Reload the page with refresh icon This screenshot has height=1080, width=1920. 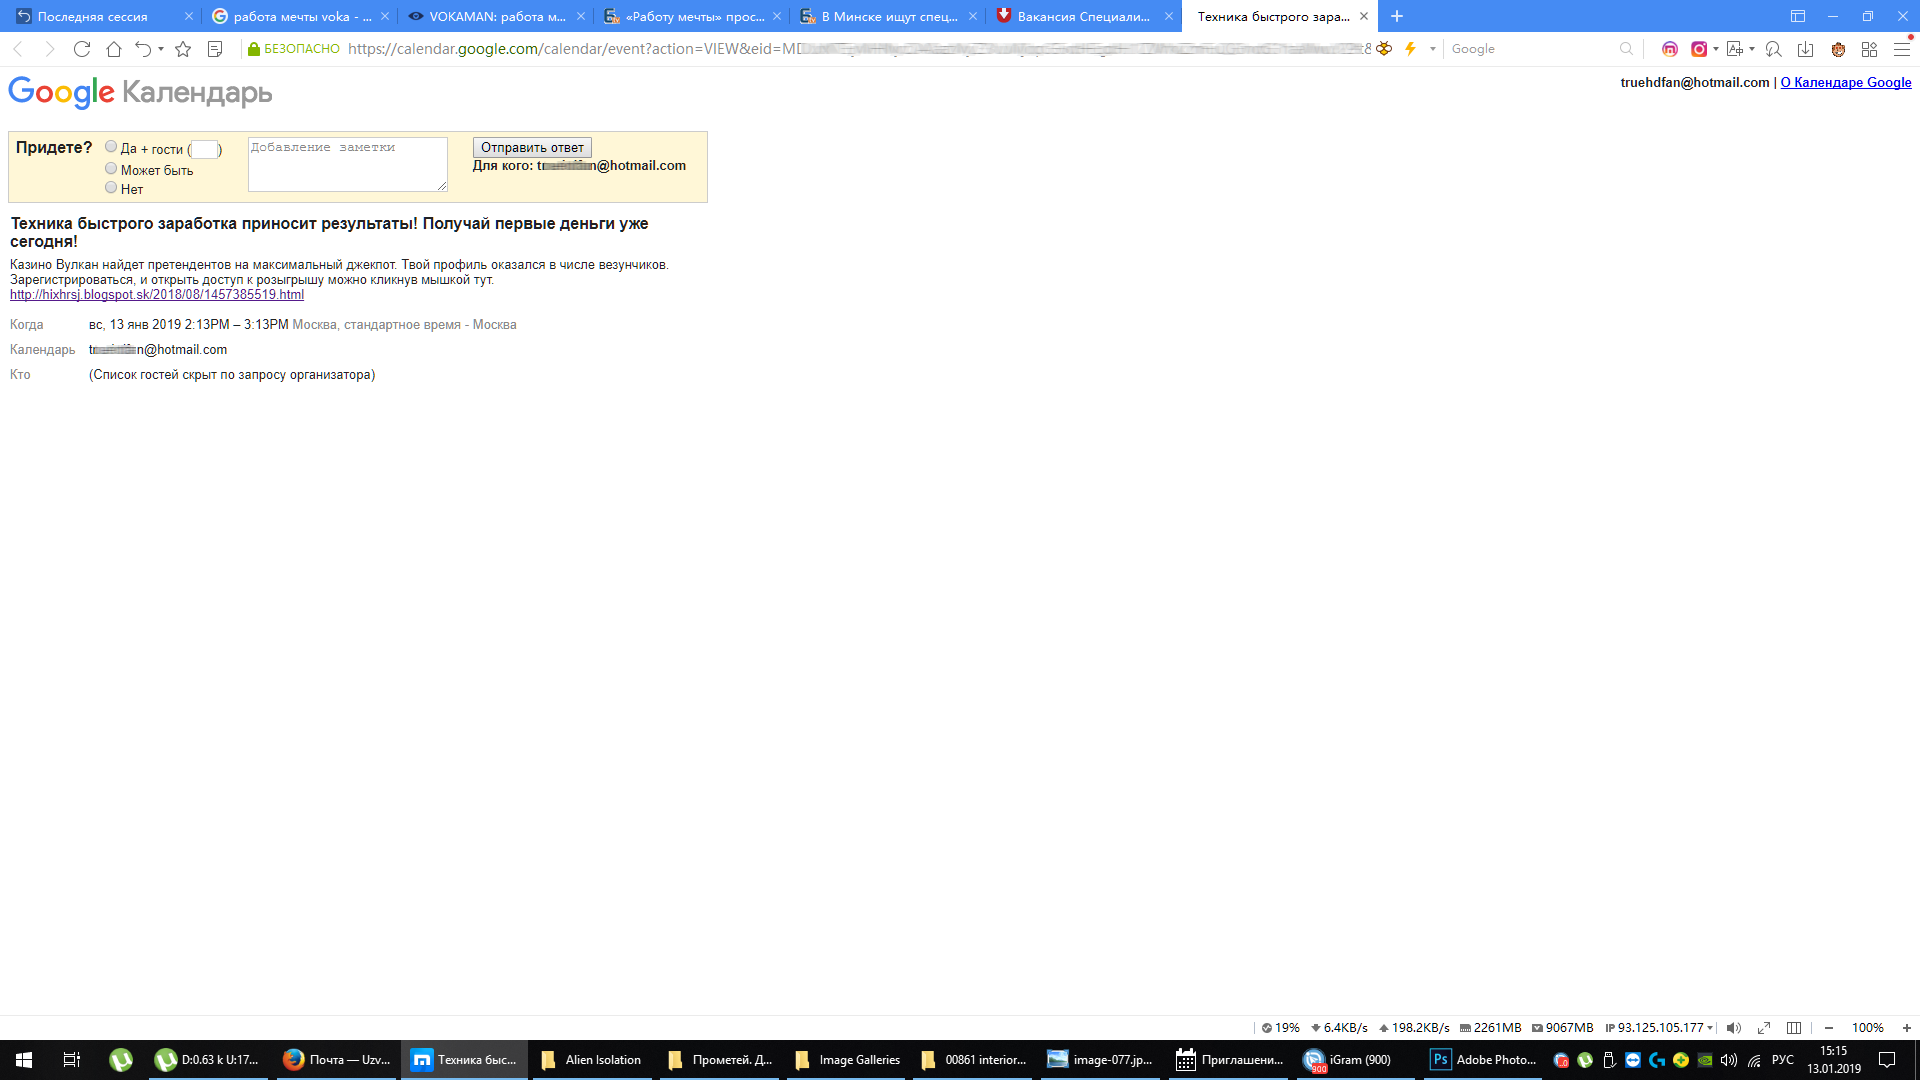(x=82, y=49)
